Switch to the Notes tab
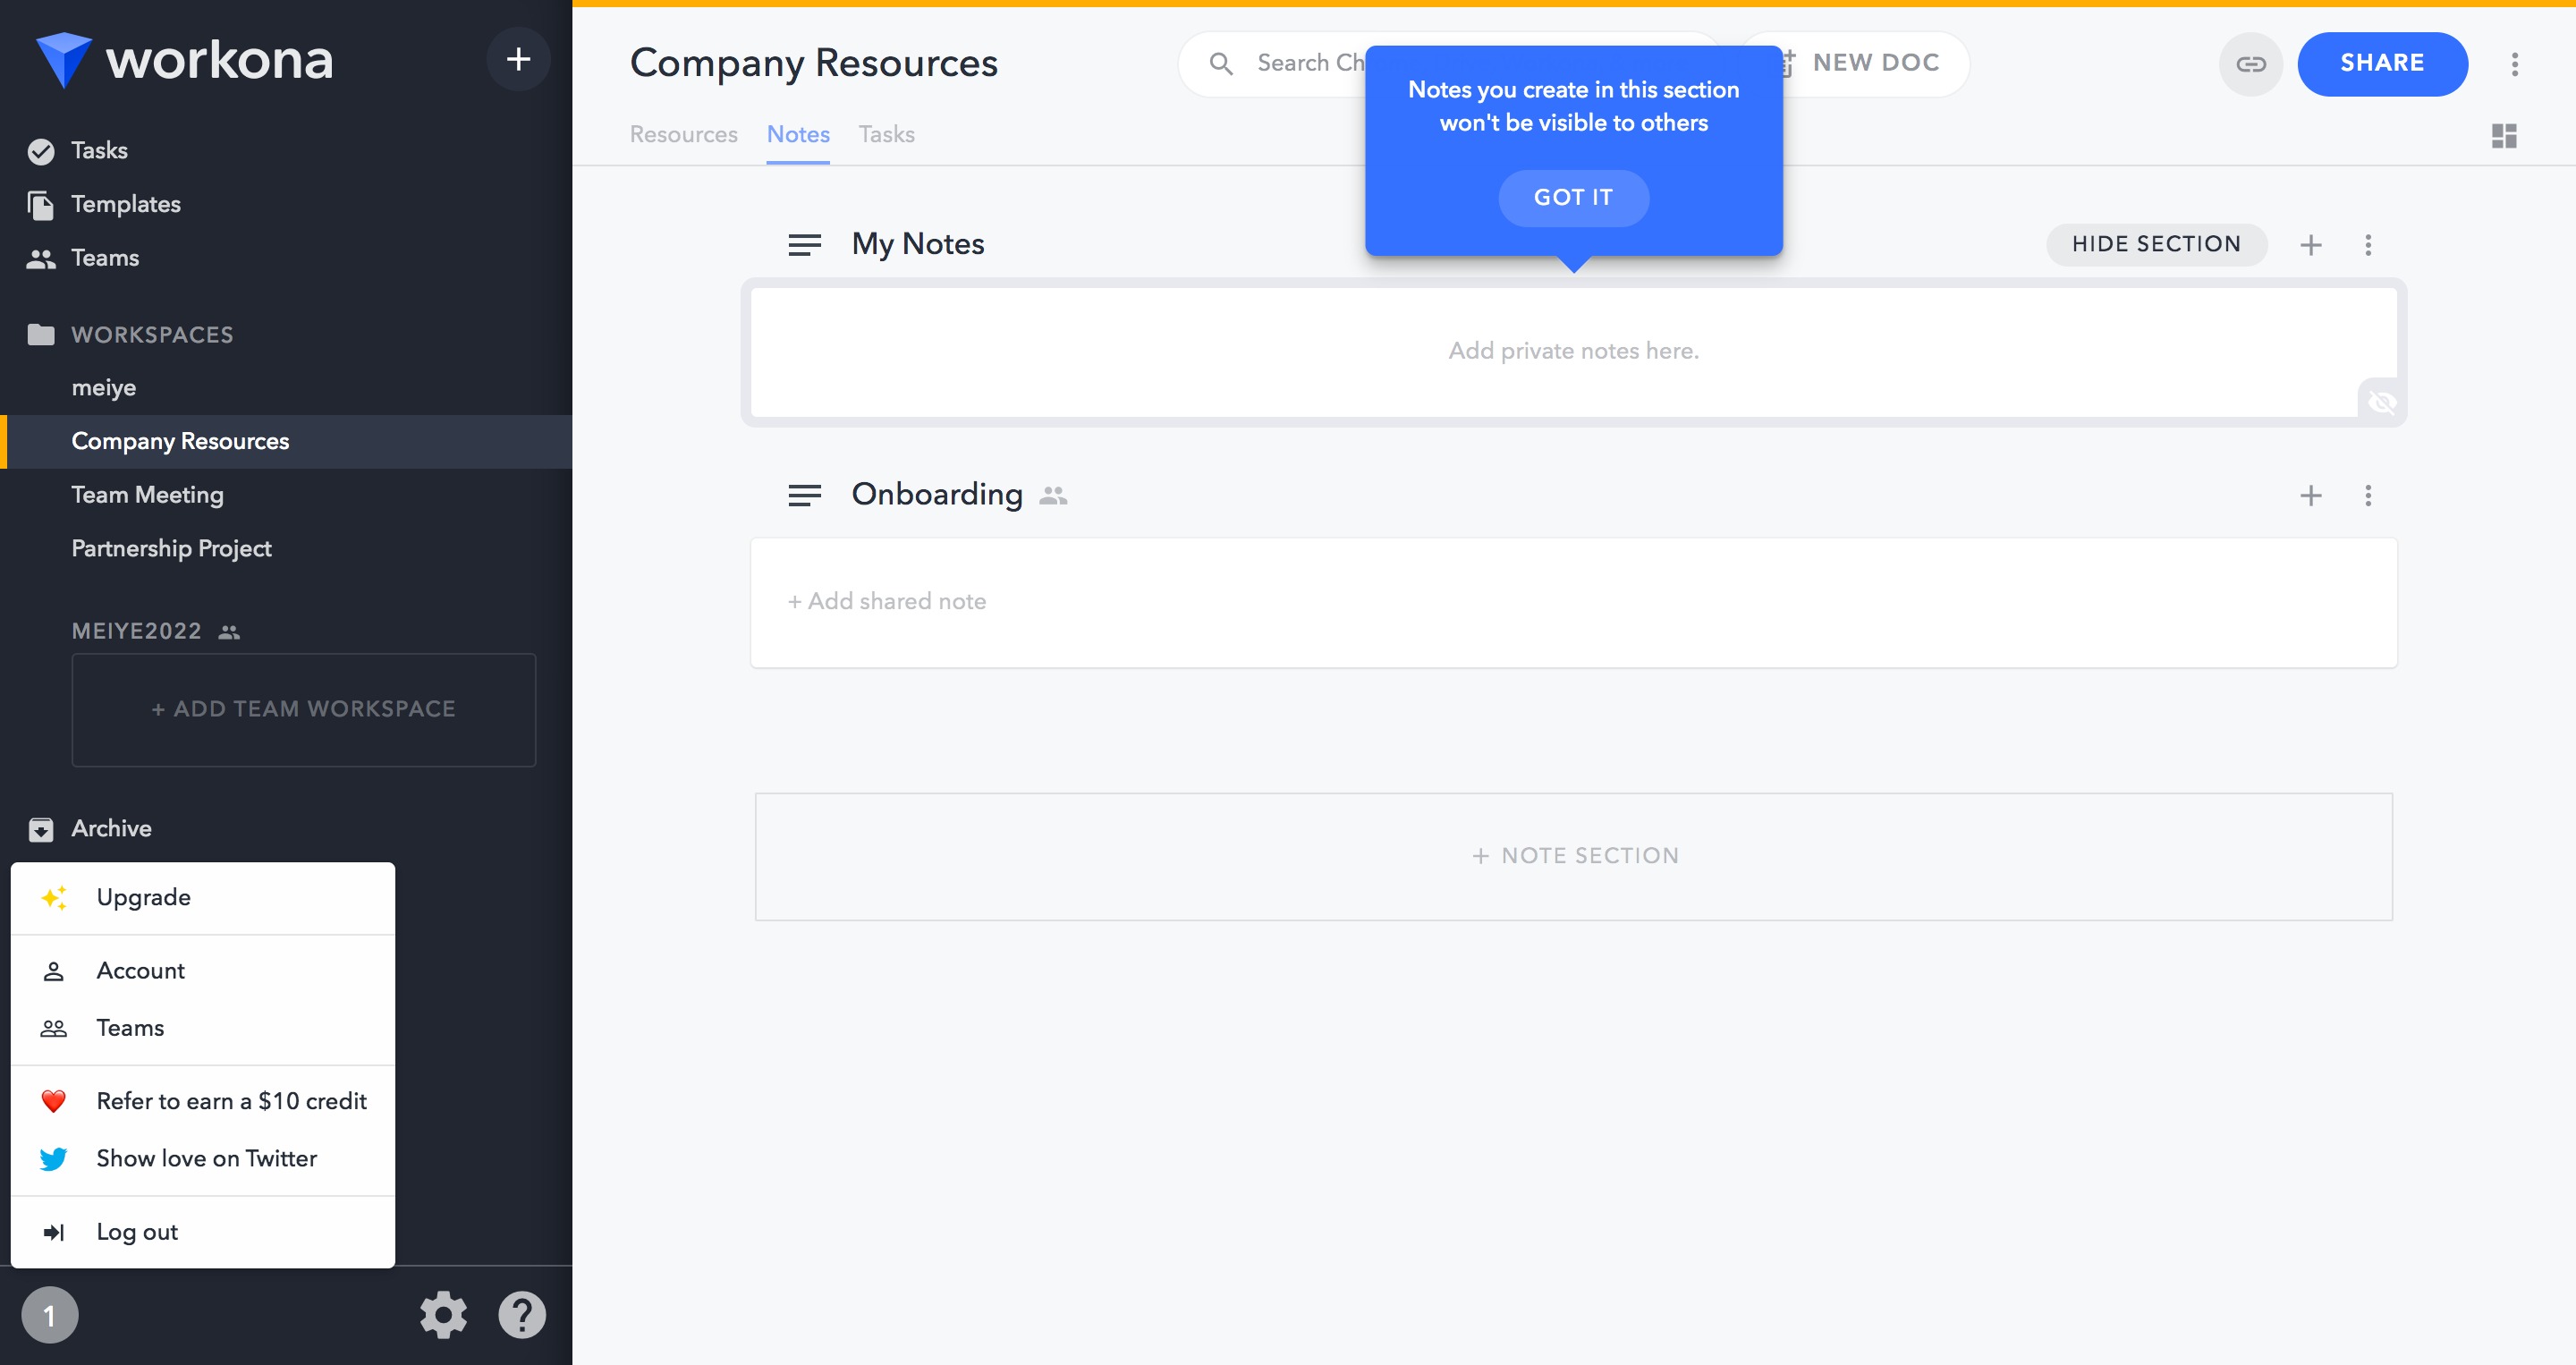The image size is (2576, 1365). 798,135
